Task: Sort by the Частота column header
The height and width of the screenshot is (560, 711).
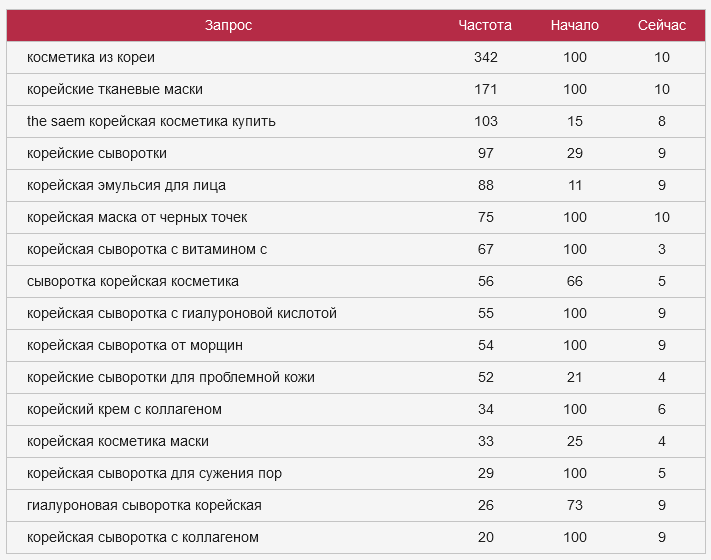Action: 485,25
